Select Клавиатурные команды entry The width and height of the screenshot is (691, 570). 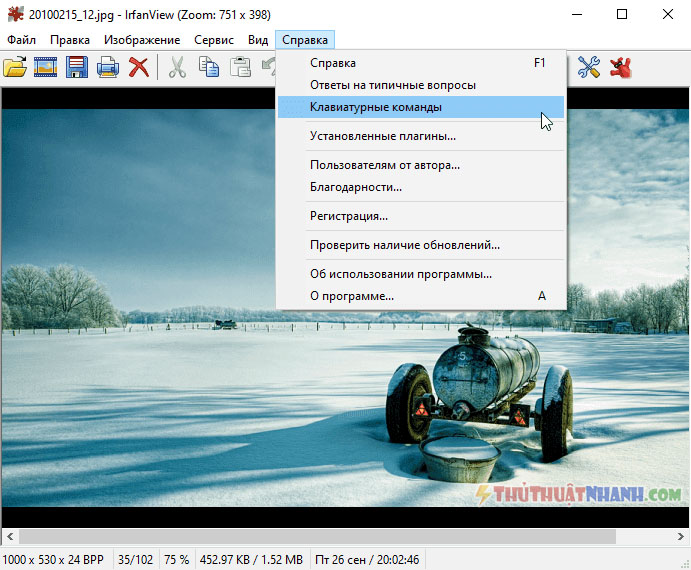[421, 107]
